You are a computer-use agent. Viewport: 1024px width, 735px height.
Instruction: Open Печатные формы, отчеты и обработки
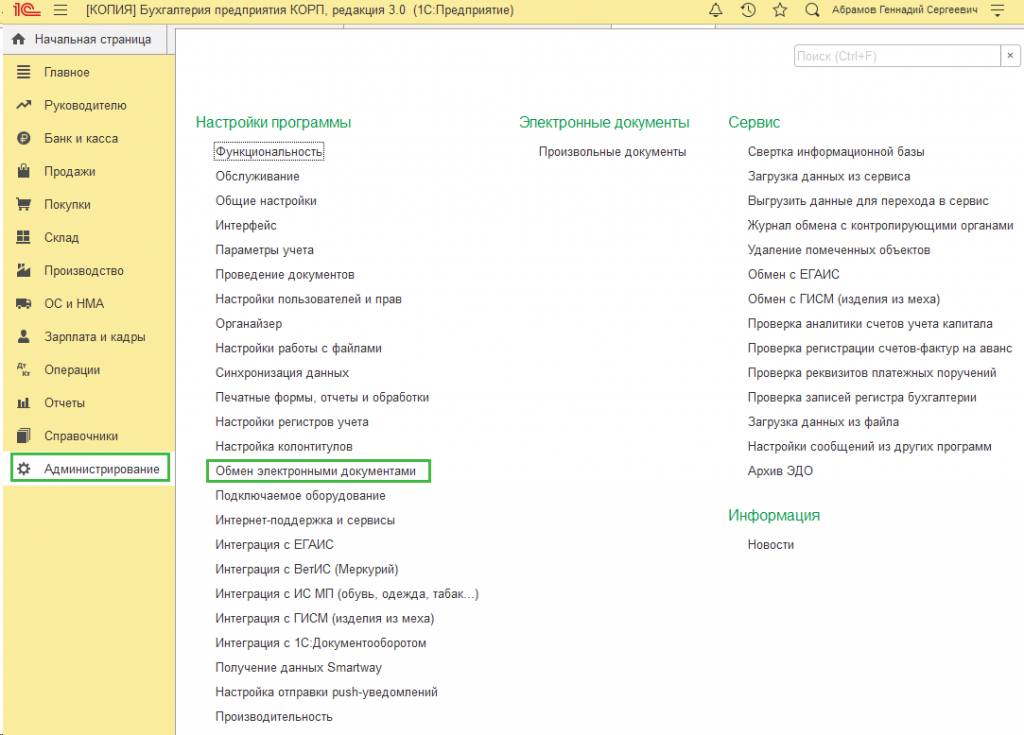pos(322,397)
